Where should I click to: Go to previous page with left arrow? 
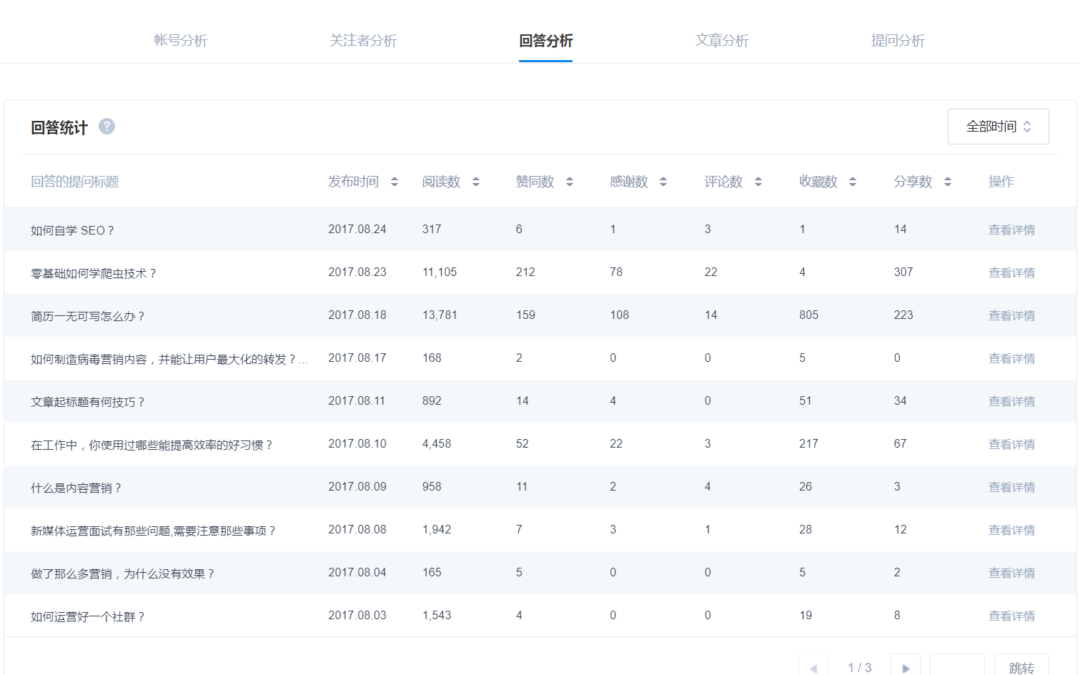point(814,667)
